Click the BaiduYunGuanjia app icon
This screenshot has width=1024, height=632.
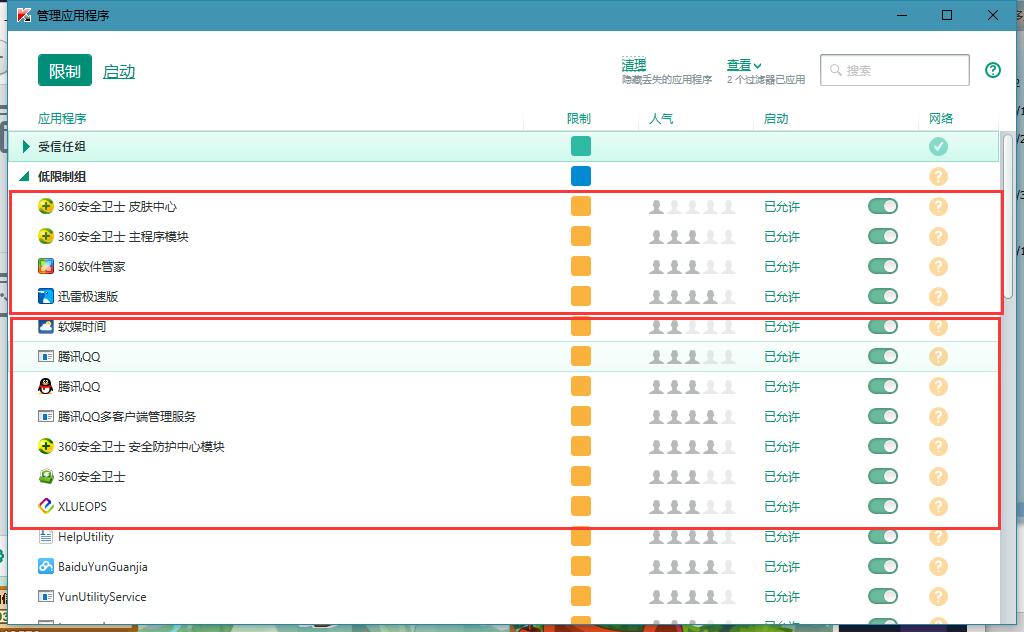46,567
